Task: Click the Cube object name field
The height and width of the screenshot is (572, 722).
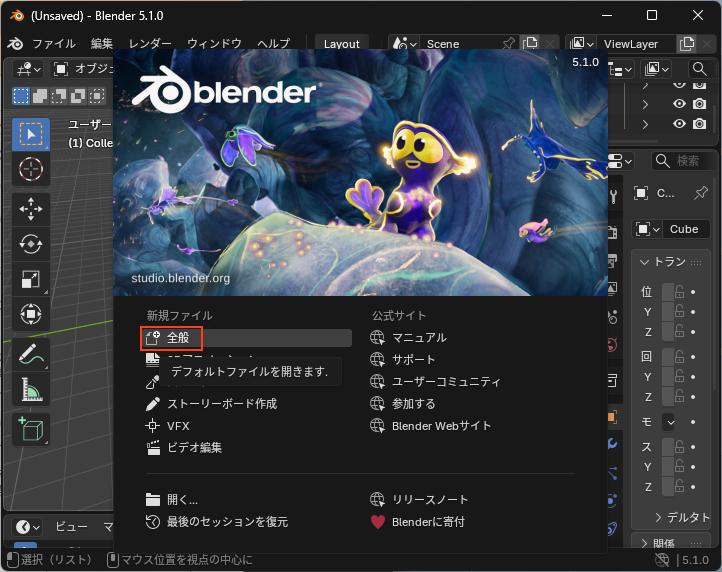Action: [x=686, y=229]
